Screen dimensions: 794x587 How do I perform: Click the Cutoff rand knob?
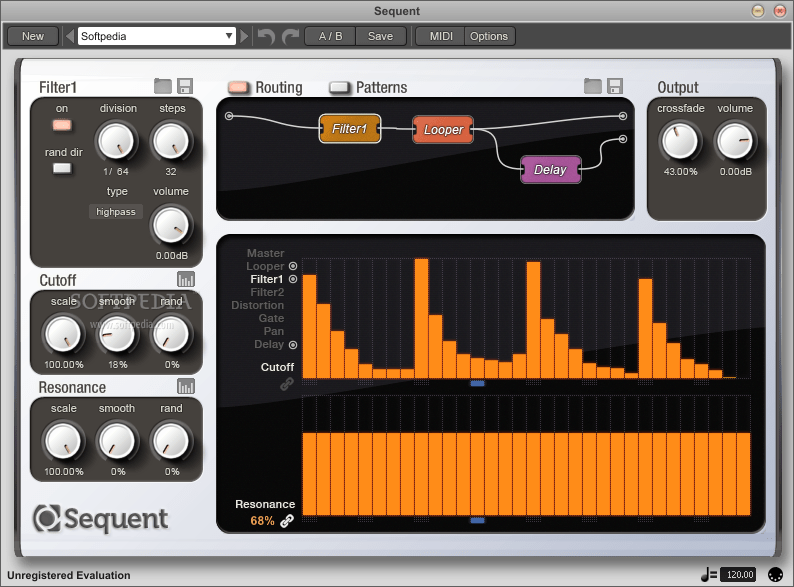pos(171,335)
